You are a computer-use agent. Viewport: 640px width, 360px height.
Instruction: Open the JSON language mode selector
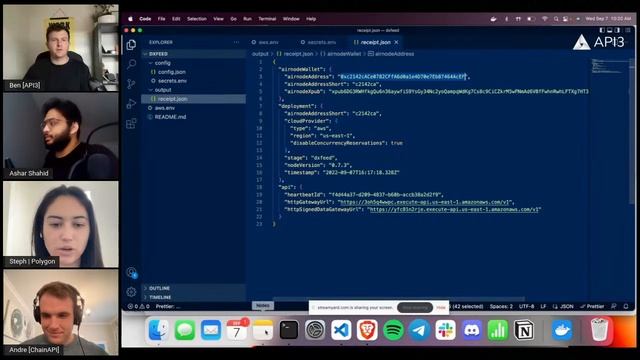[x=563, y=306]
